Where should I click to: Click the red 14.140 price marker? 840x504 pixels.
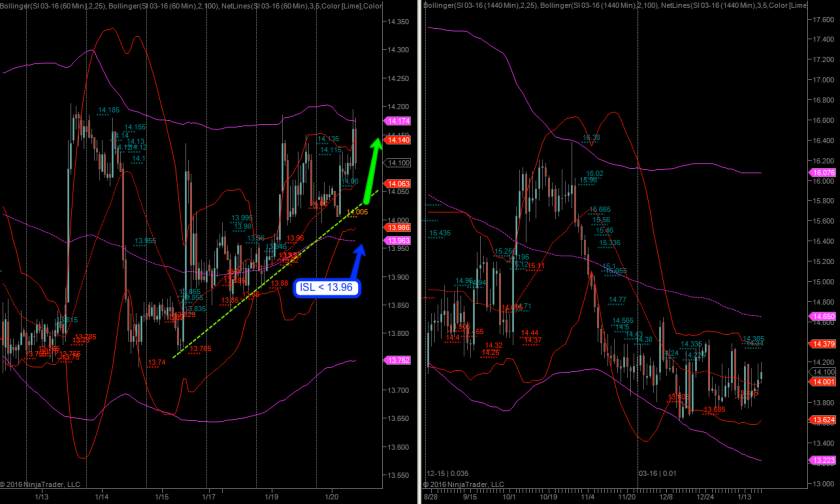[x=397, y=140]
